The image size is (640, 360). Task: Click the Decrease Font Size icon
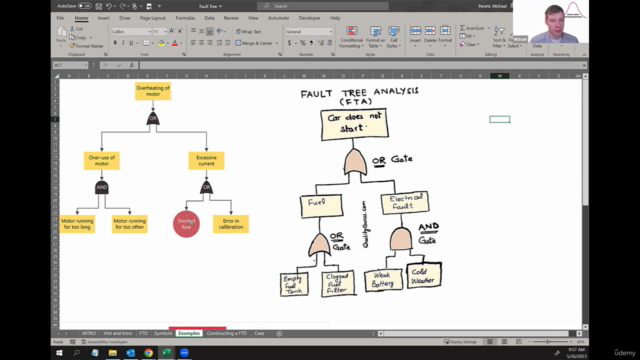pyautogui.click(x=180, y=31)
